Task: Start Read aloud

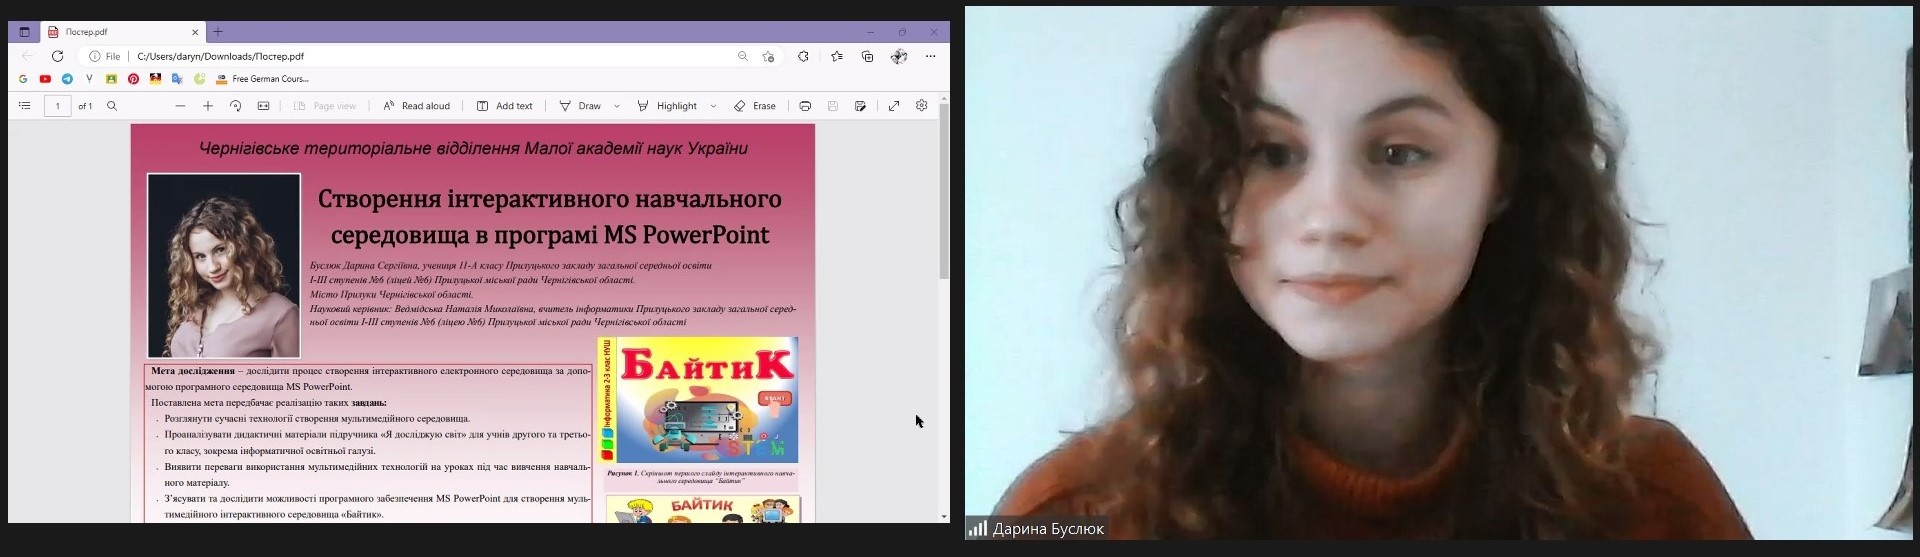Action: (x=417, y=106)
